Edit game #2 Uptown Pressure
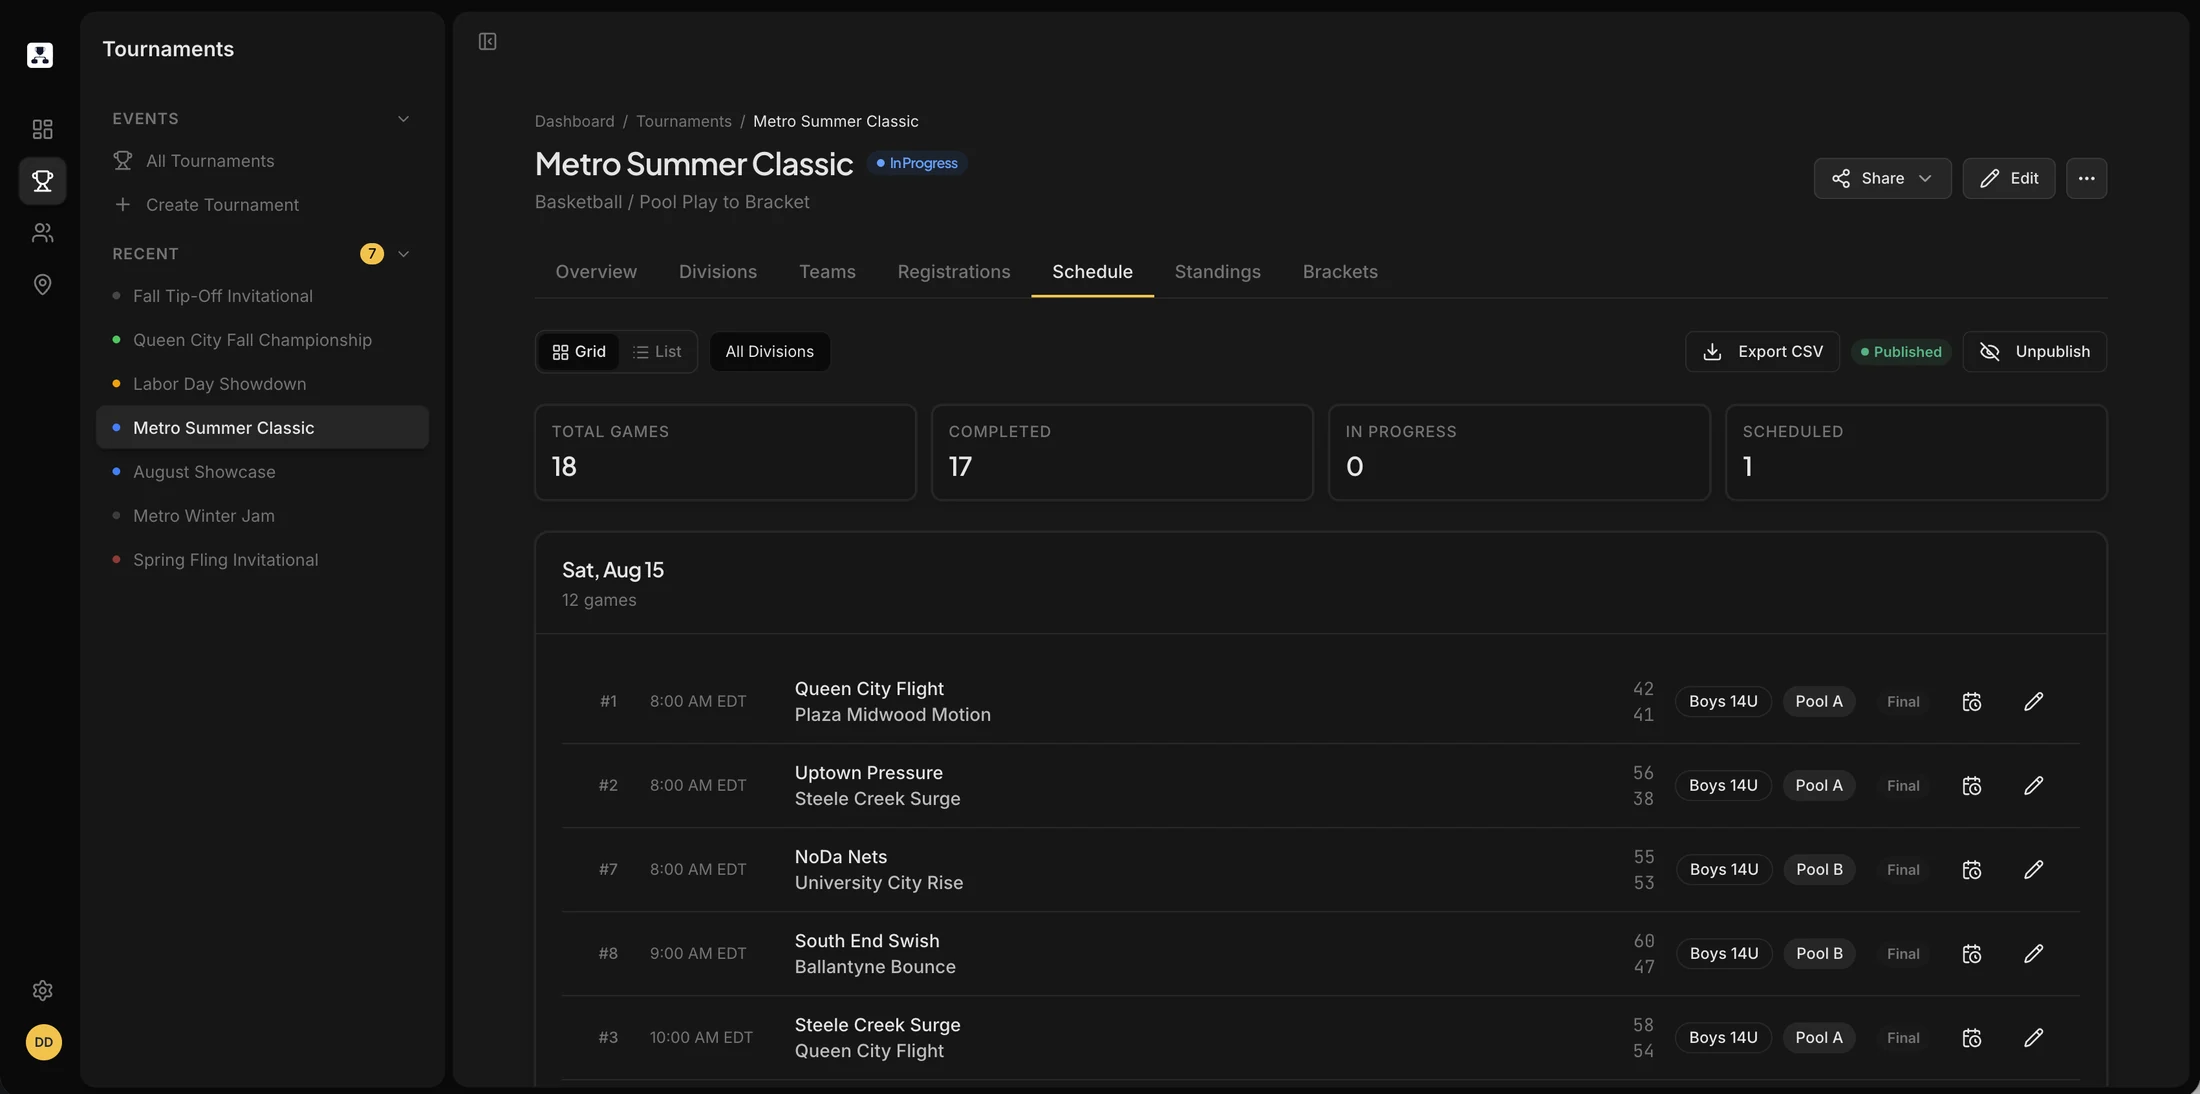Viewport: 2200px width, 1094px height. 2033,786
